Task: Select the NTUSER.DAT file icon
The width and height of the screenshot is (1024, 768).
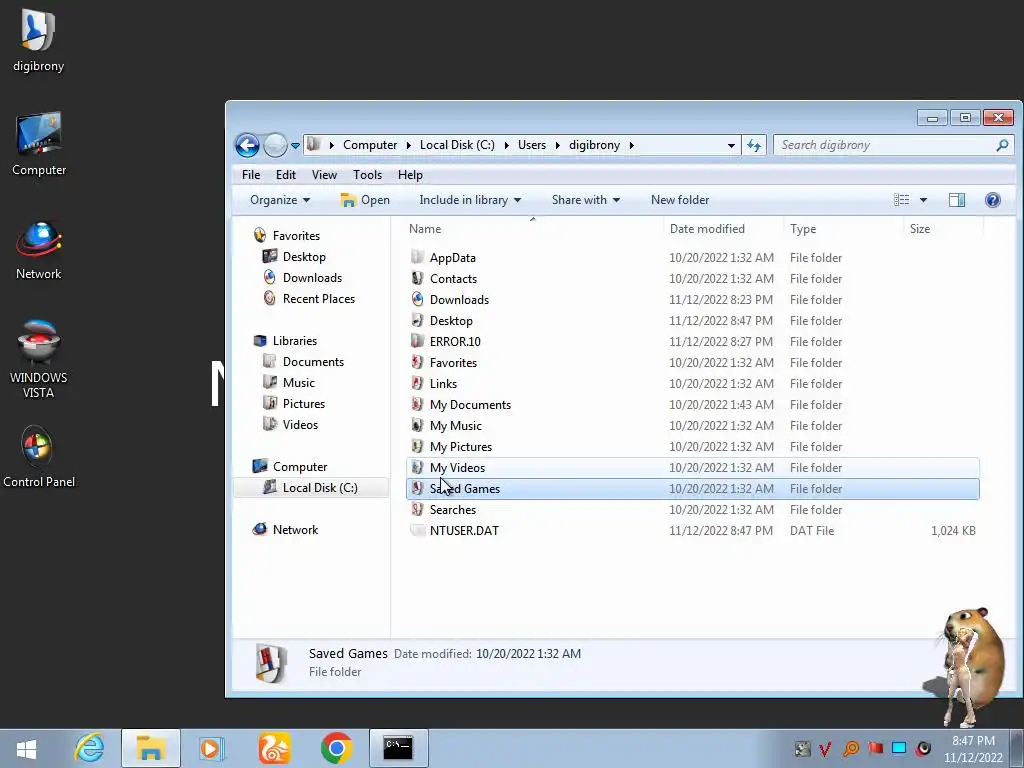Action: pos(417,530)
